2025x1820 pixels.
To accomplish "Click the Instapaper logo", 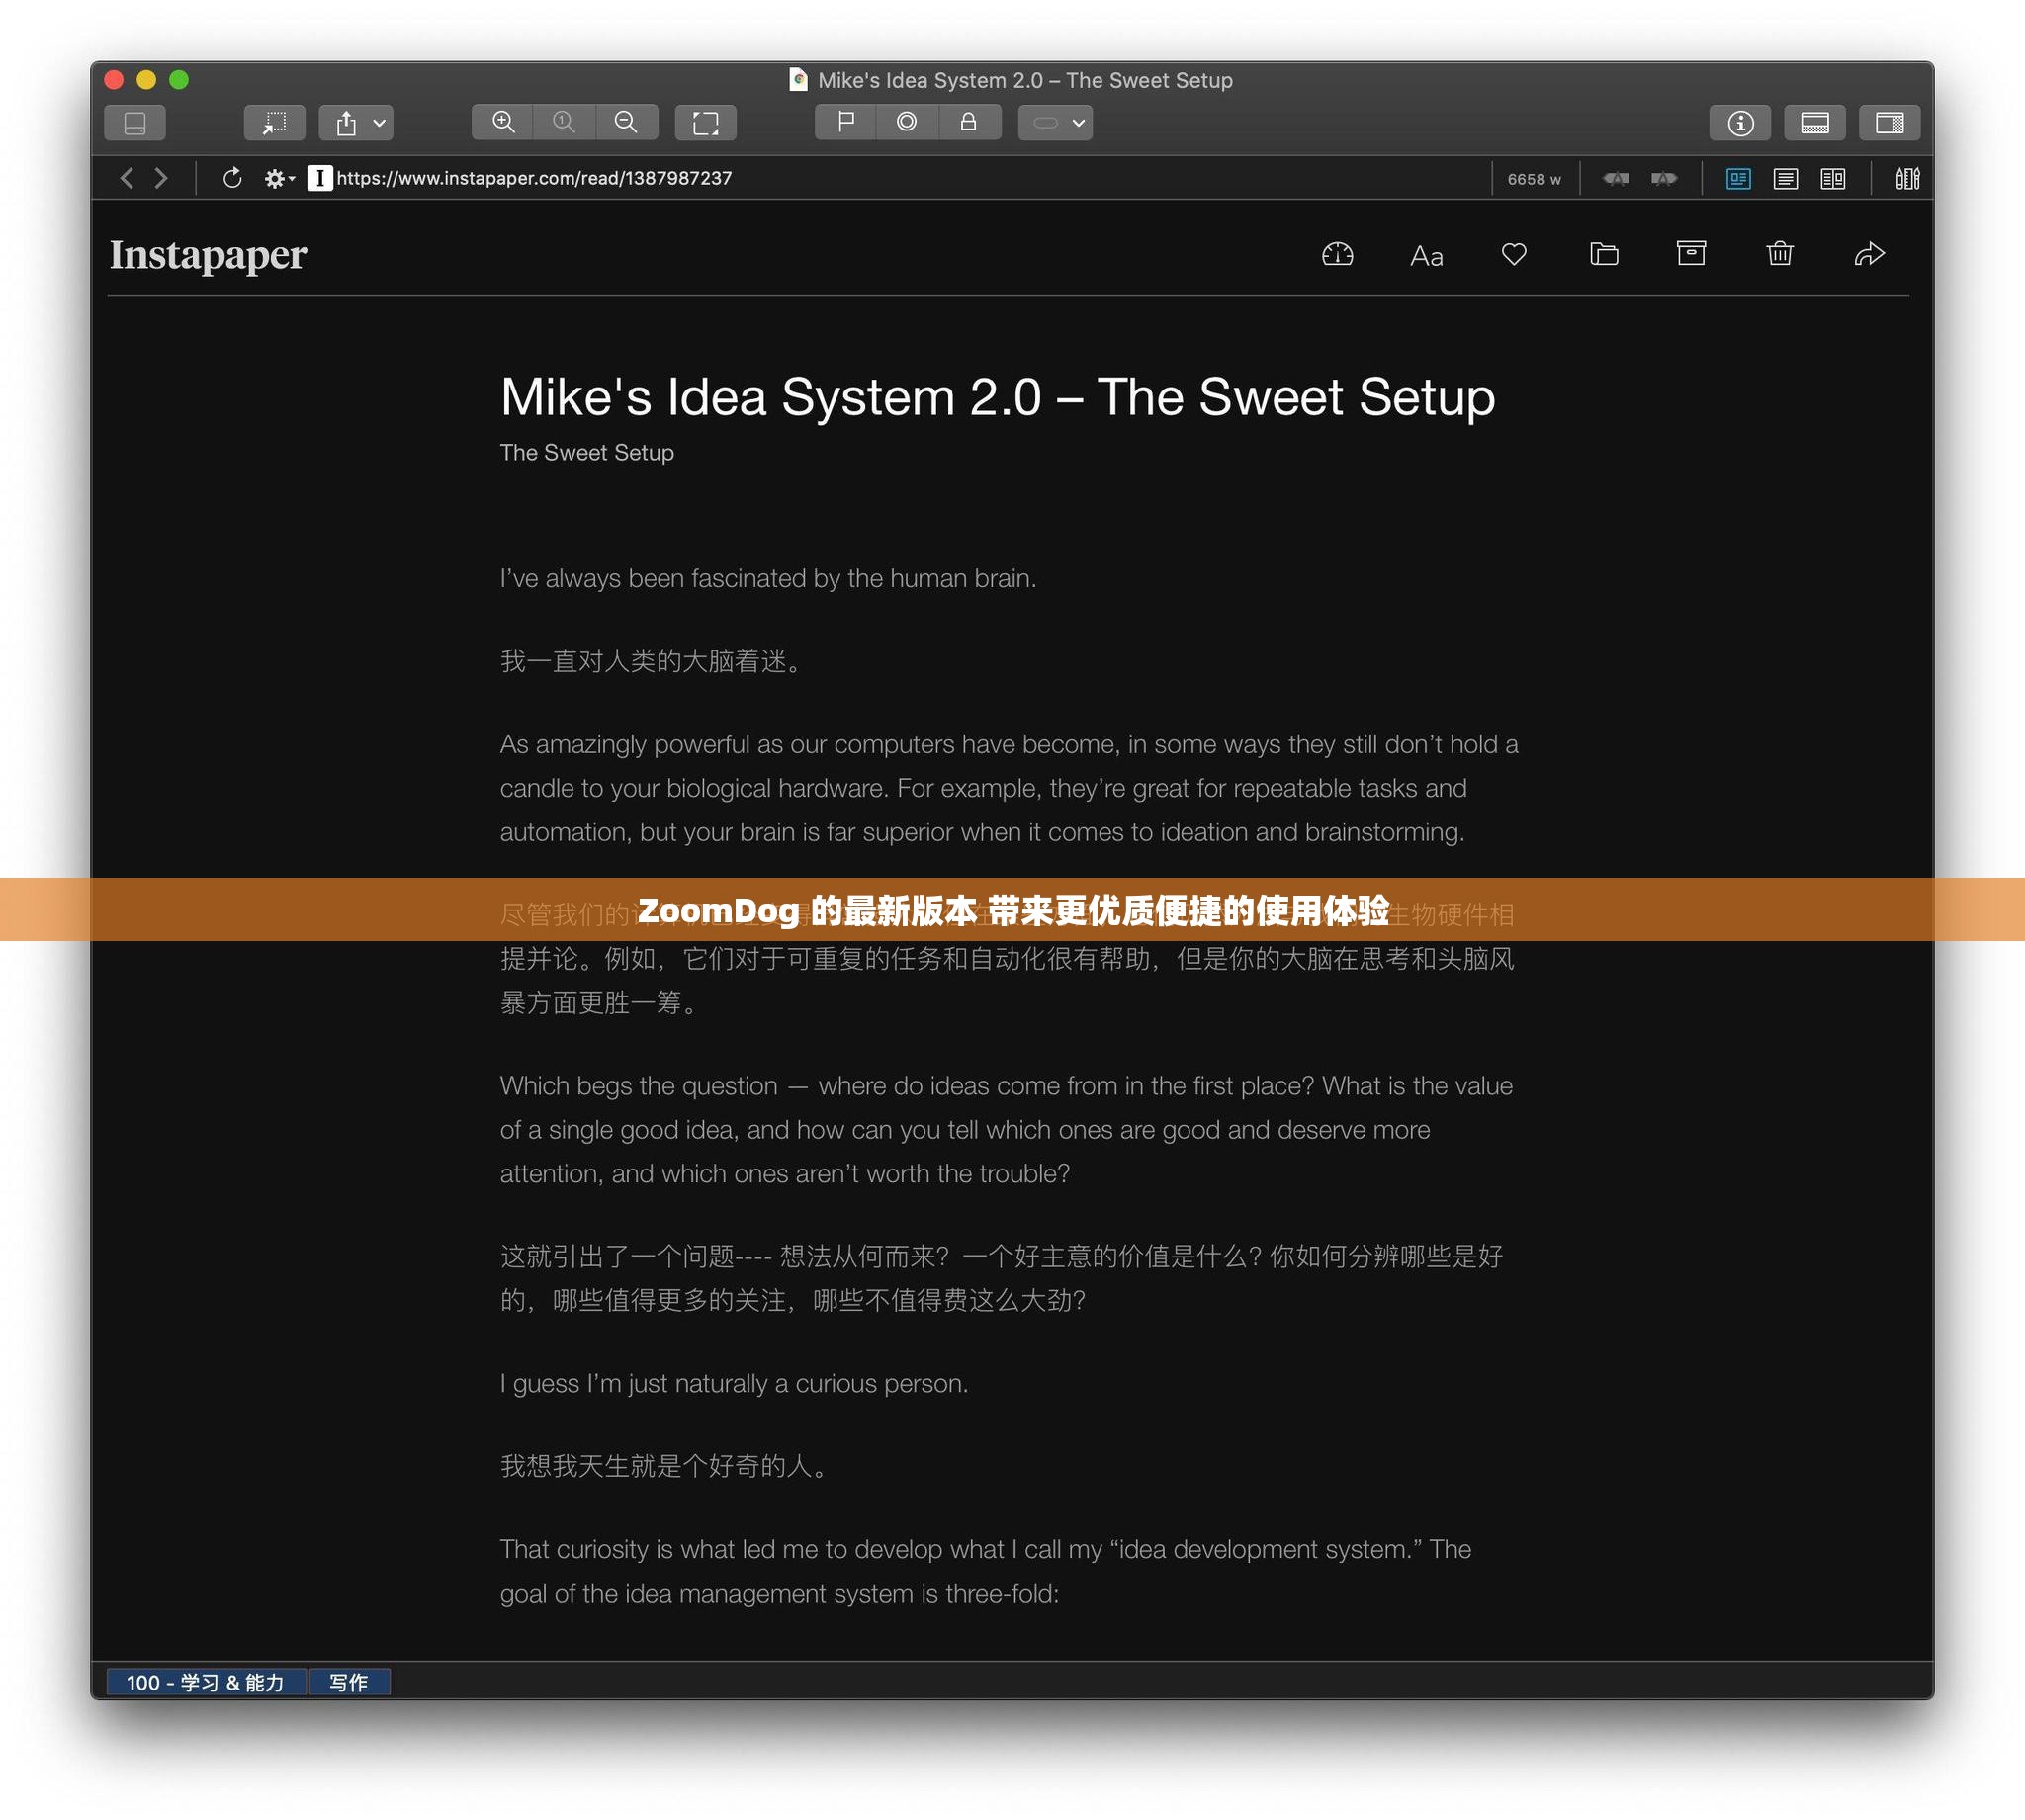I will pyautogui.click(x=208, y=255).
